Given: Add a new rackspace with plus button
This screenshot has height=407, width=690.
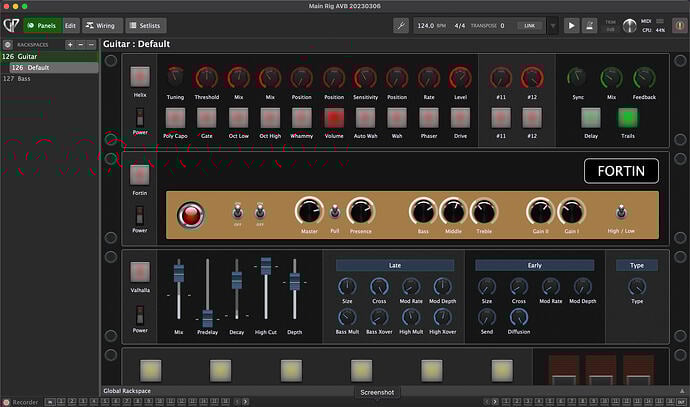Looking at the screenshot, I should point(68,45).
